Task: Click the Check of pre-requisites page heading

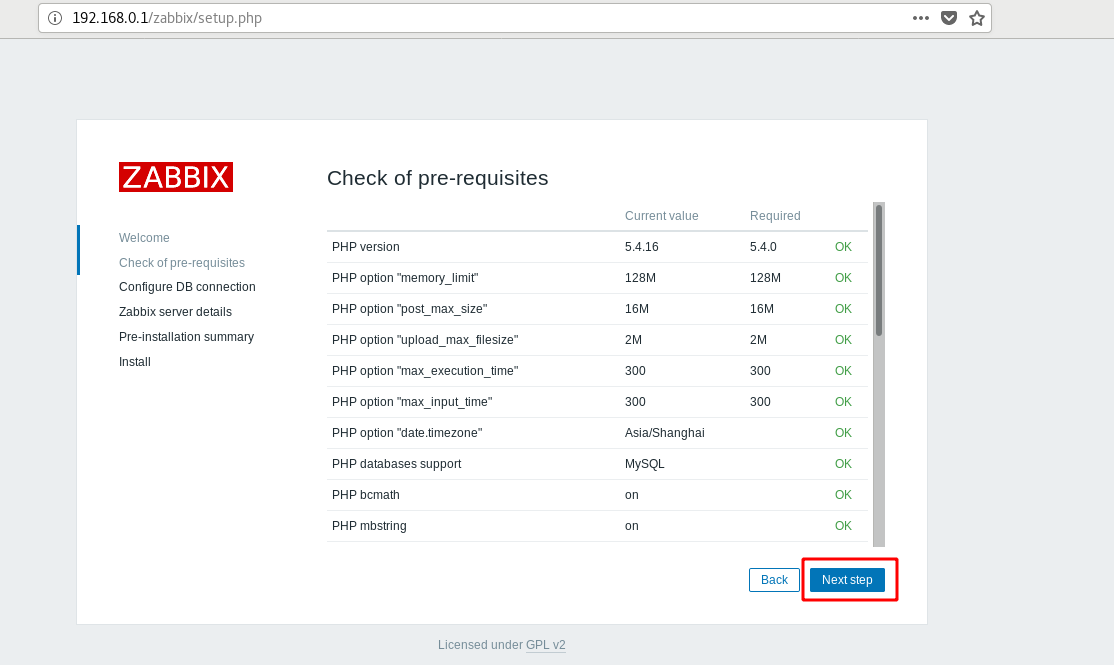Action: pyautogui.click(x=438, y=178)
